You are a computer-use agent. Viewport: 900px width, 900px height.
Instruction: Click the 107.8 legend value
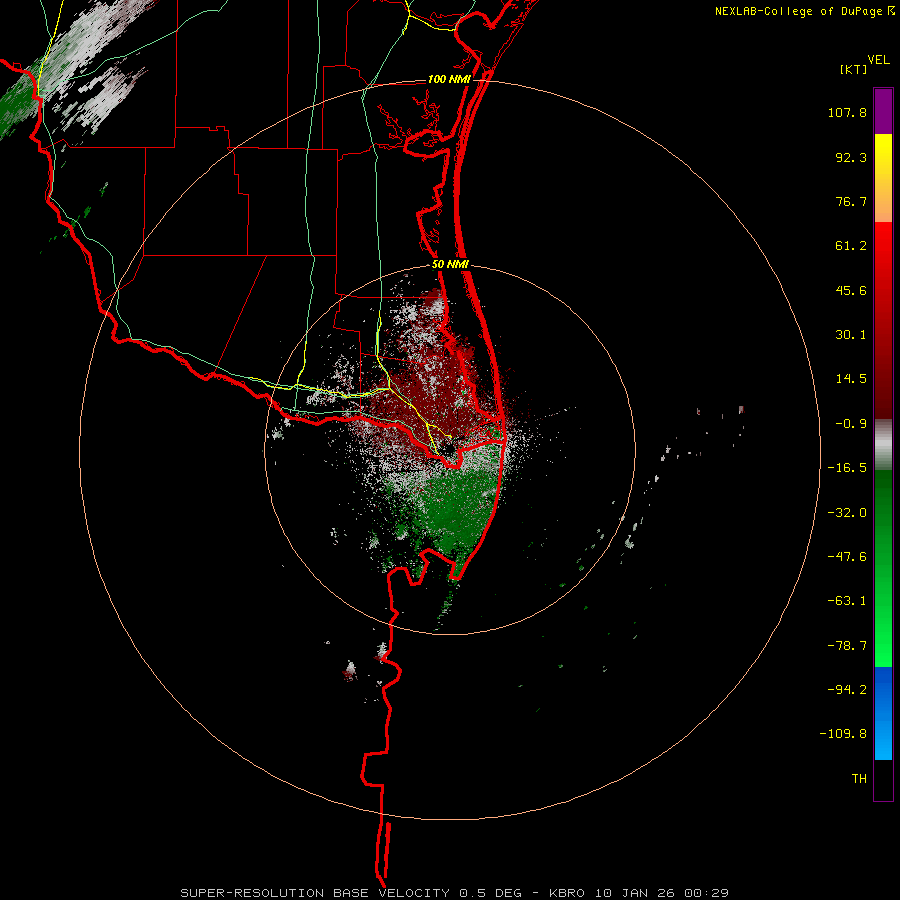[x=847, y=112]
